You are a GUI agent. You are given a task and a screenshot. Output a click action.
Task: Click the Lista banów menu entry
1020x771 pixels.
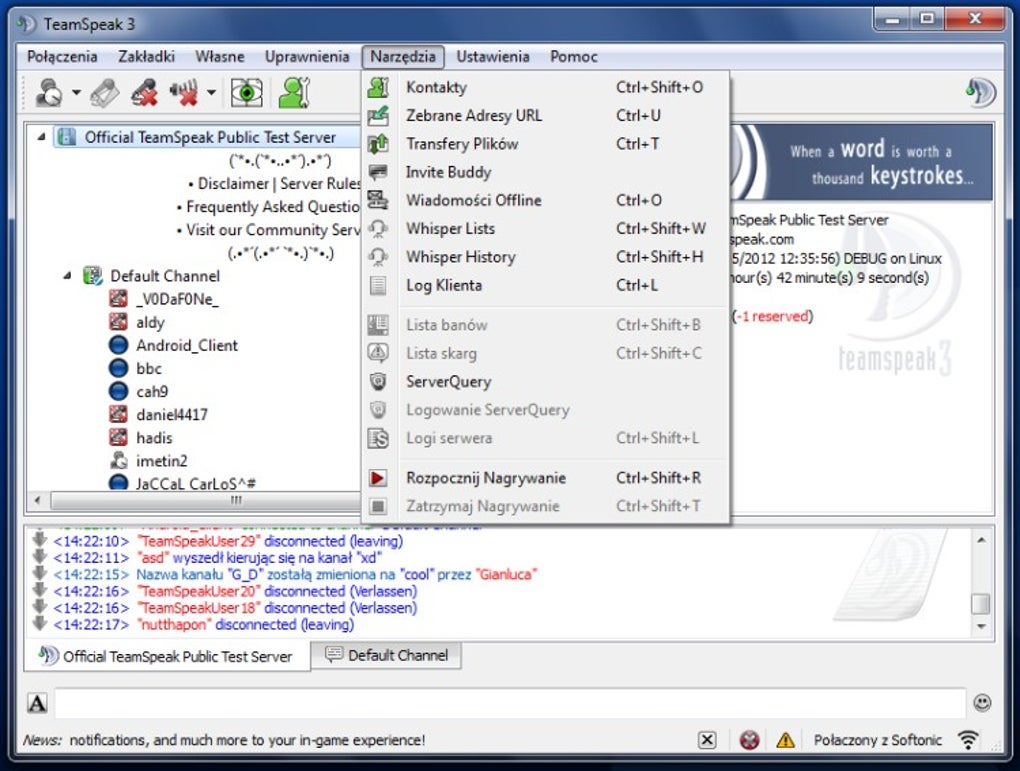[546, 325]
